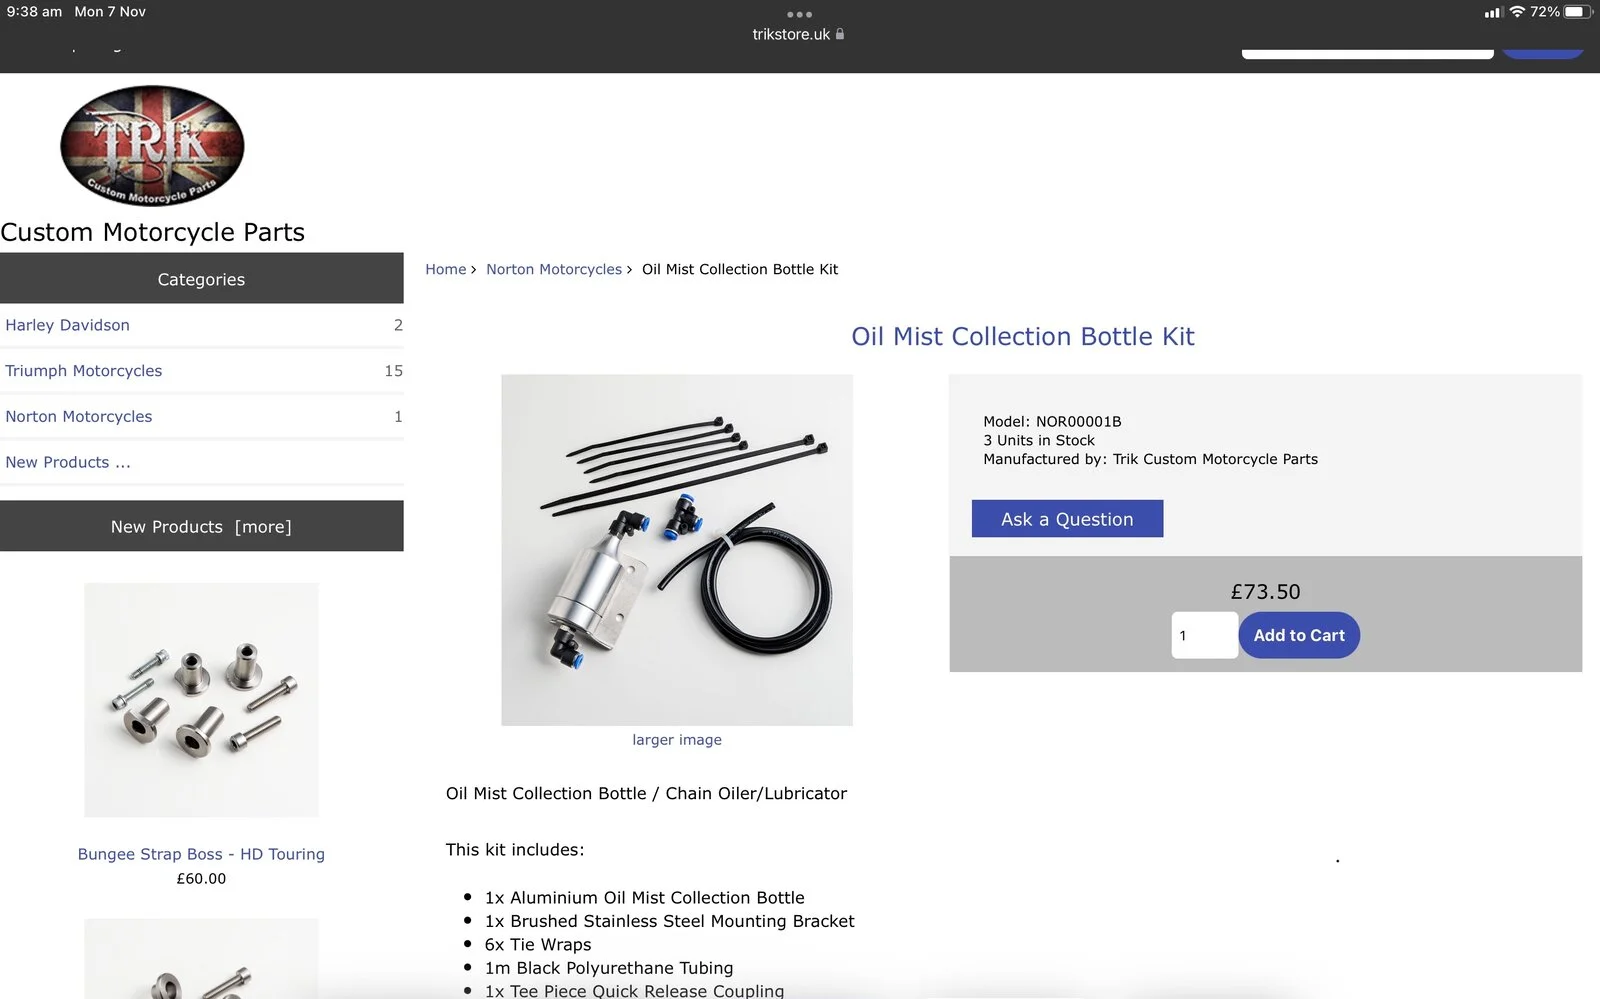Viewport: 1600px width, 999px height.
Task: Click Bungee Strap Boss - HD Touring link
Action: click(x=201, y=854)
